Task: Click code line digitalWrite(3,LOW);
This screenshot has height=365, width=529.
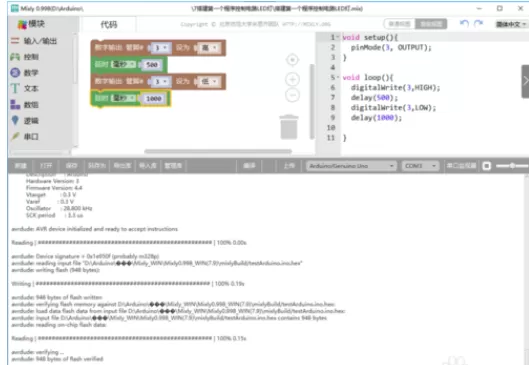Action: pos(393,108)
